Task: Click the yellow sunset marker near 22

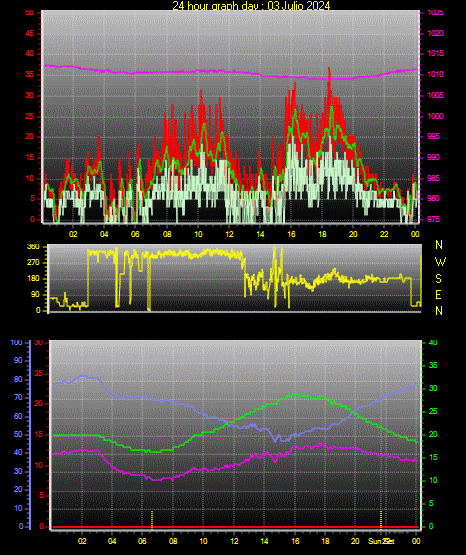Action: (x=381, y=520)
